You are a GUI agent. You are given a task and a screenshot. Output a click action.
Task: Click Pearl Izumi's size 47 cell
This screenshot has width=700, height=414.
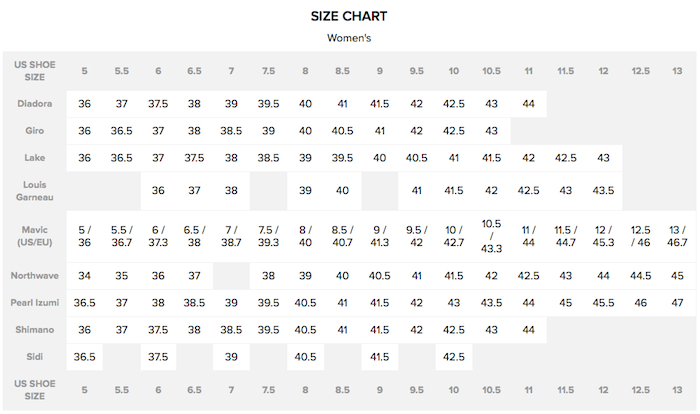point(678,302)
